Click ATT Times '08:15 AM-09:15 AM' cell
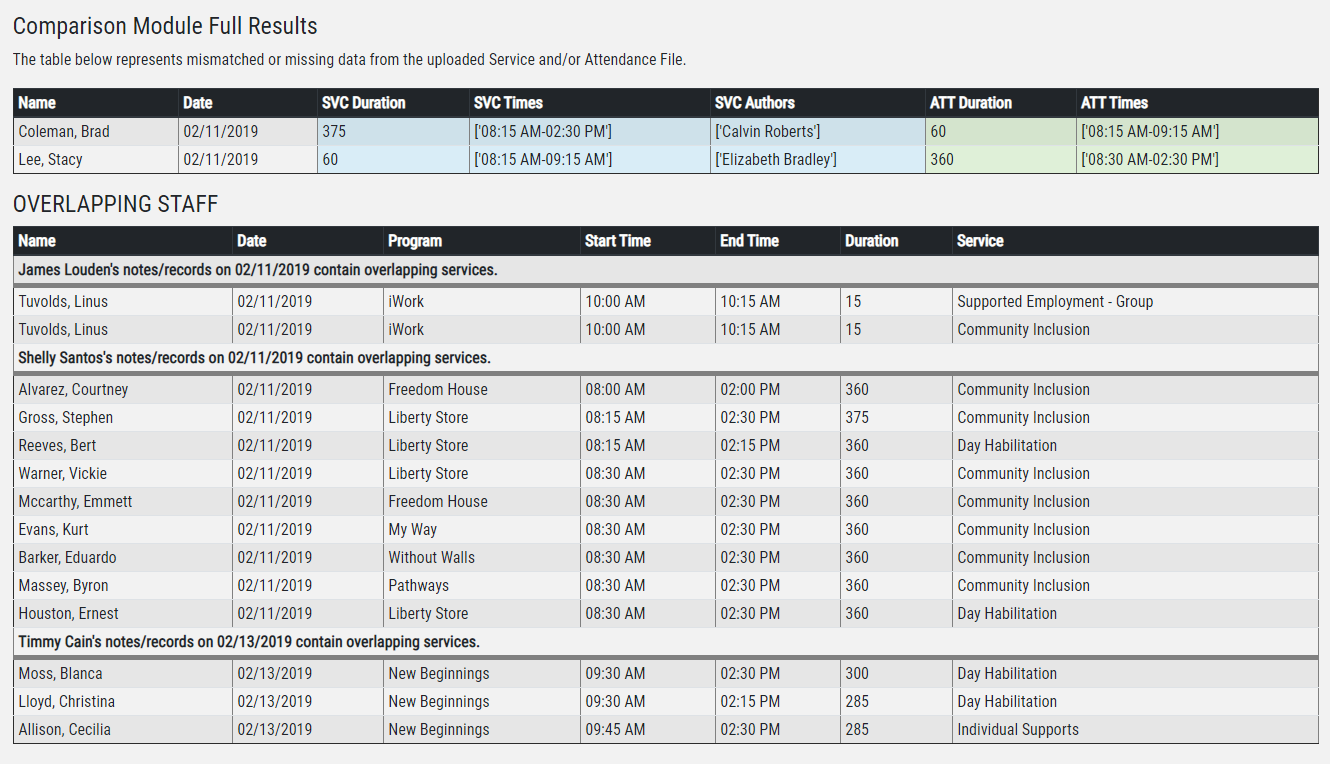 1197,132
